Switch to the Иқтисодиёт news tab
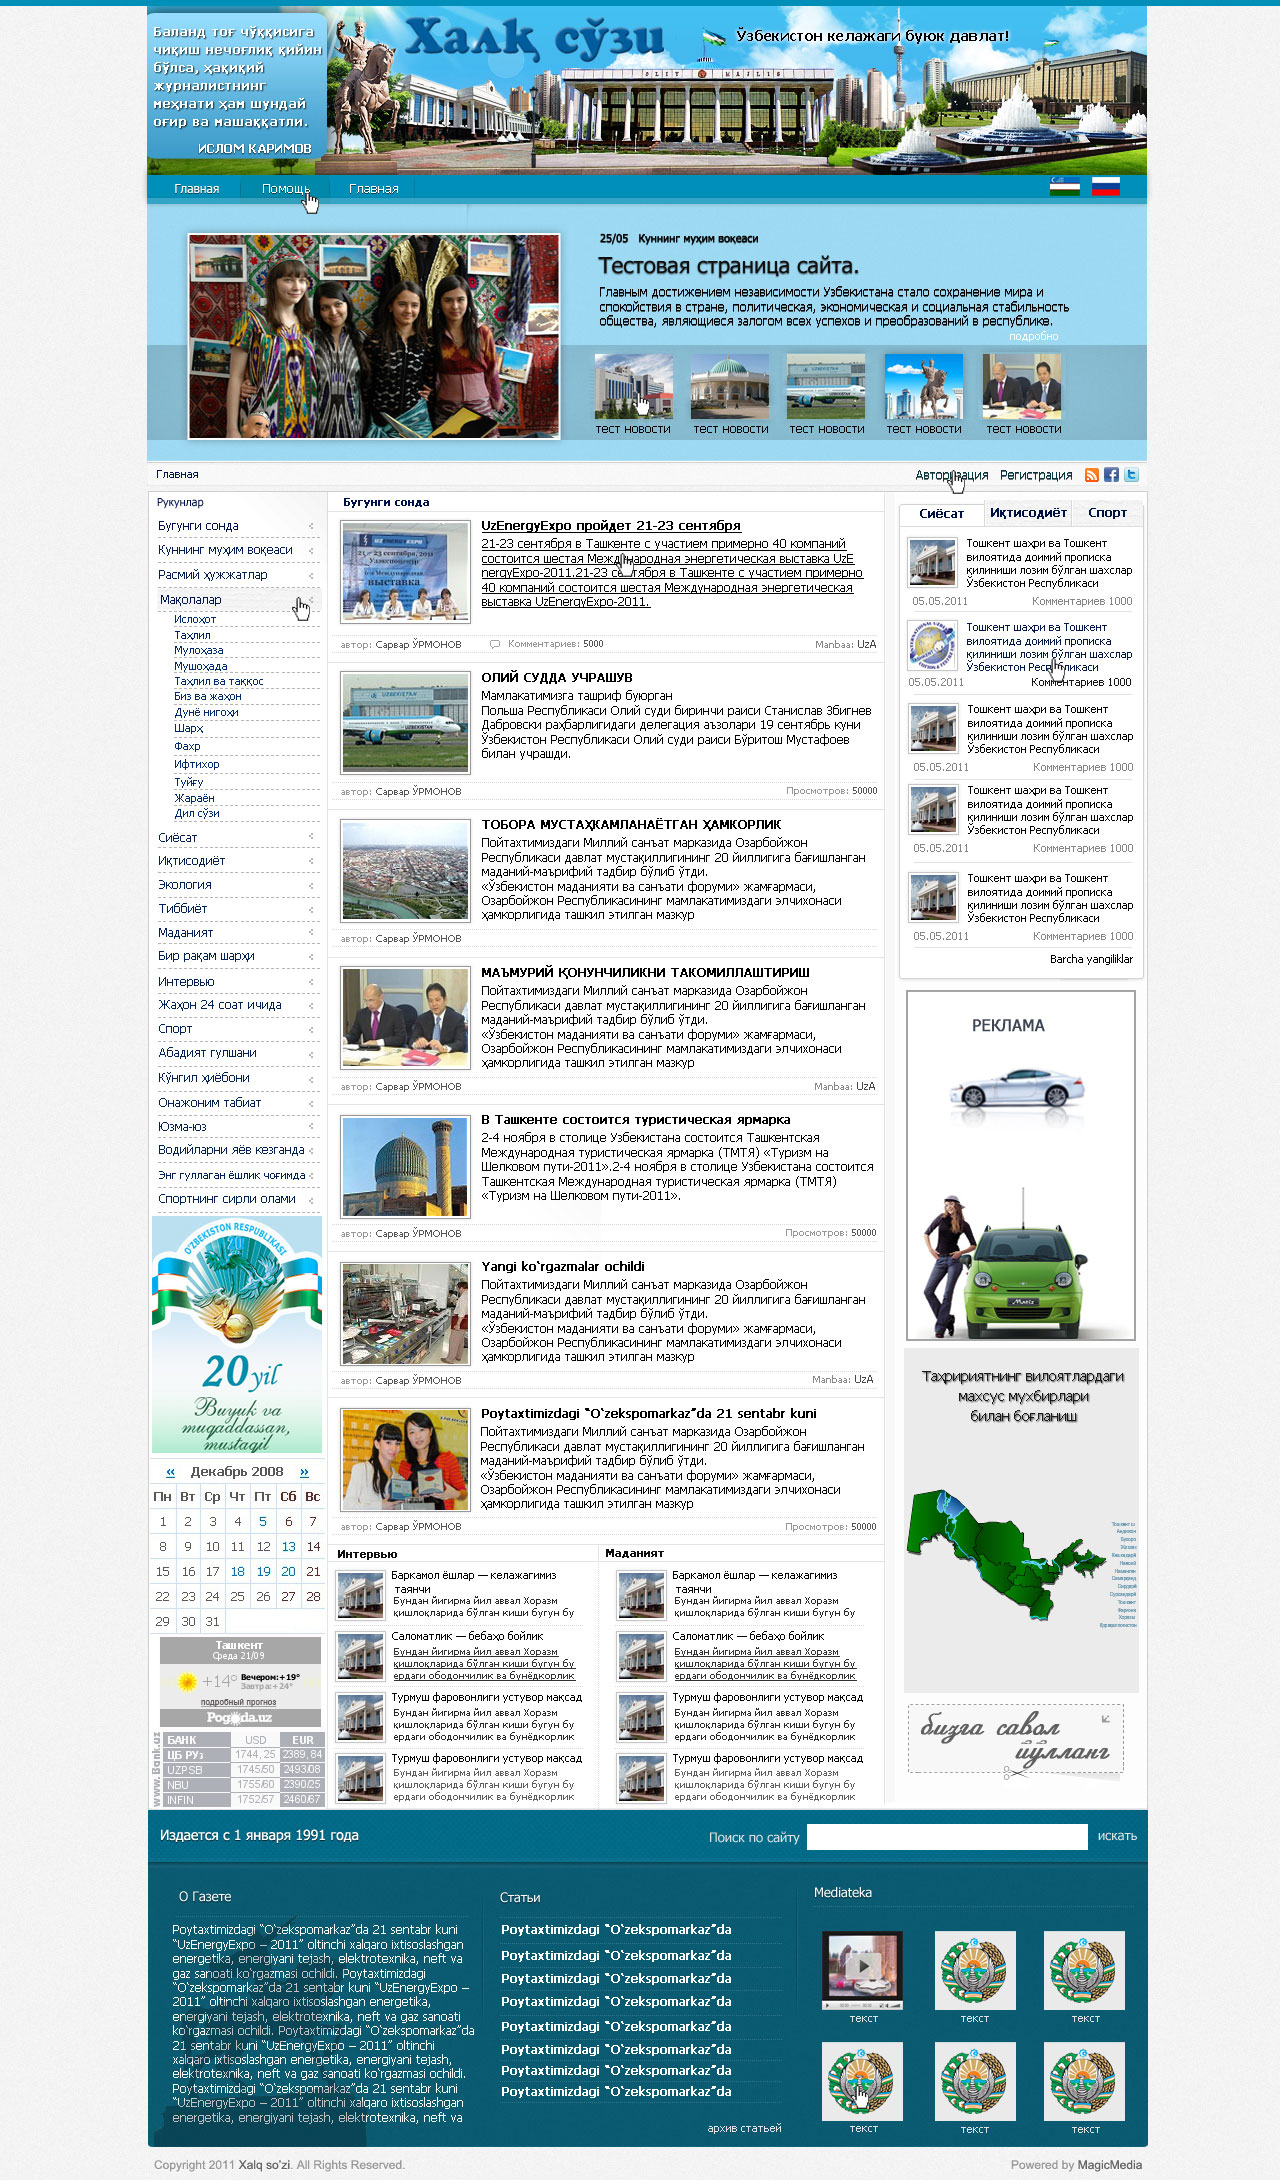This screenshot has width=1280, height=2180. click(x=1028, y=513)
